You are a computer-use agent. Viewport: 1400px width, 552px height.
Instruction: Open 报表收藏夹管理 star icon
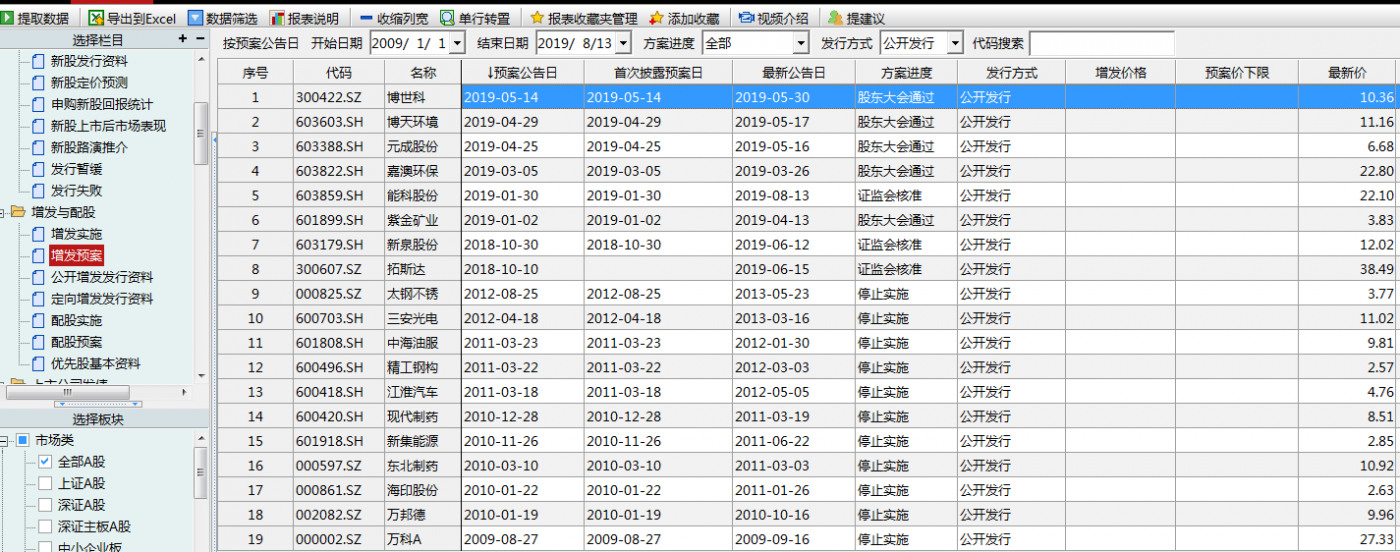click(x=537, y=18)
